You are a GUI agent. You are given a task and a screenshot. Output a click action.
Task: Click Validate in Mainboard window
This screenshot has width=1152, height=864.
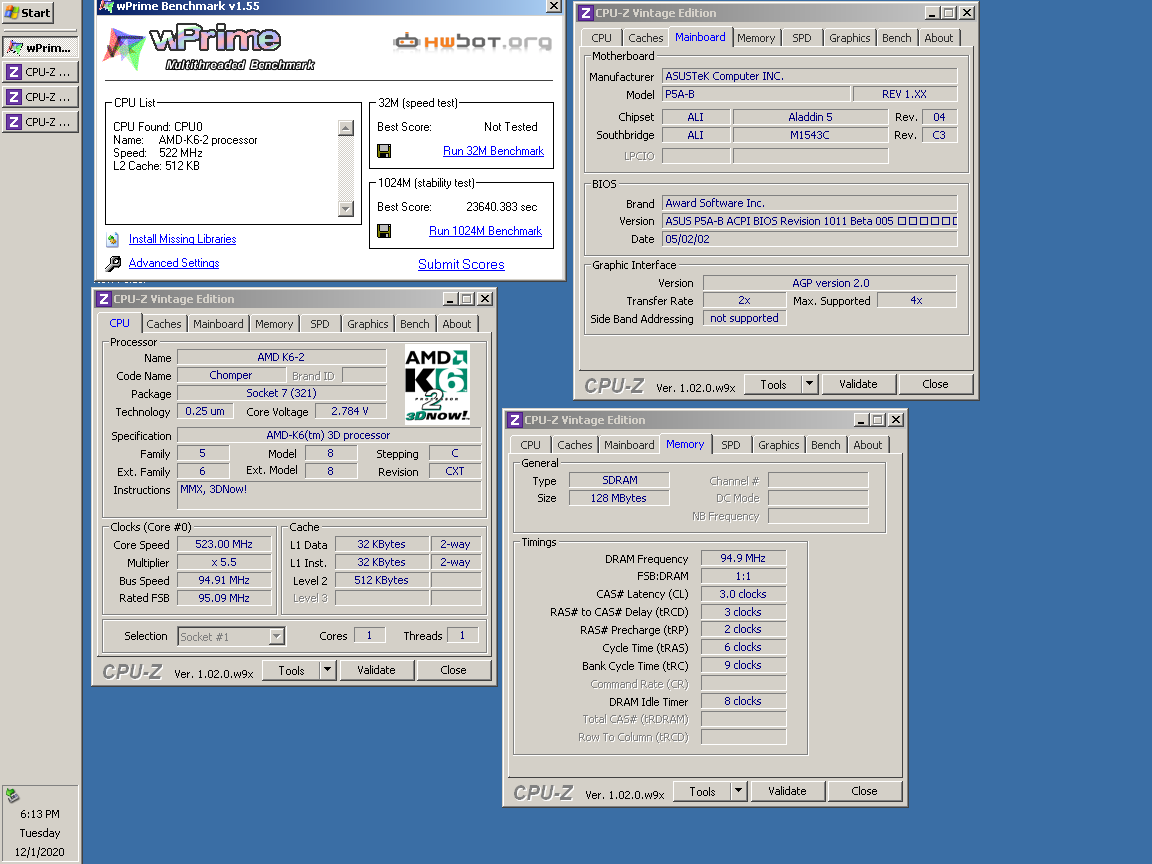pos(858,384)
